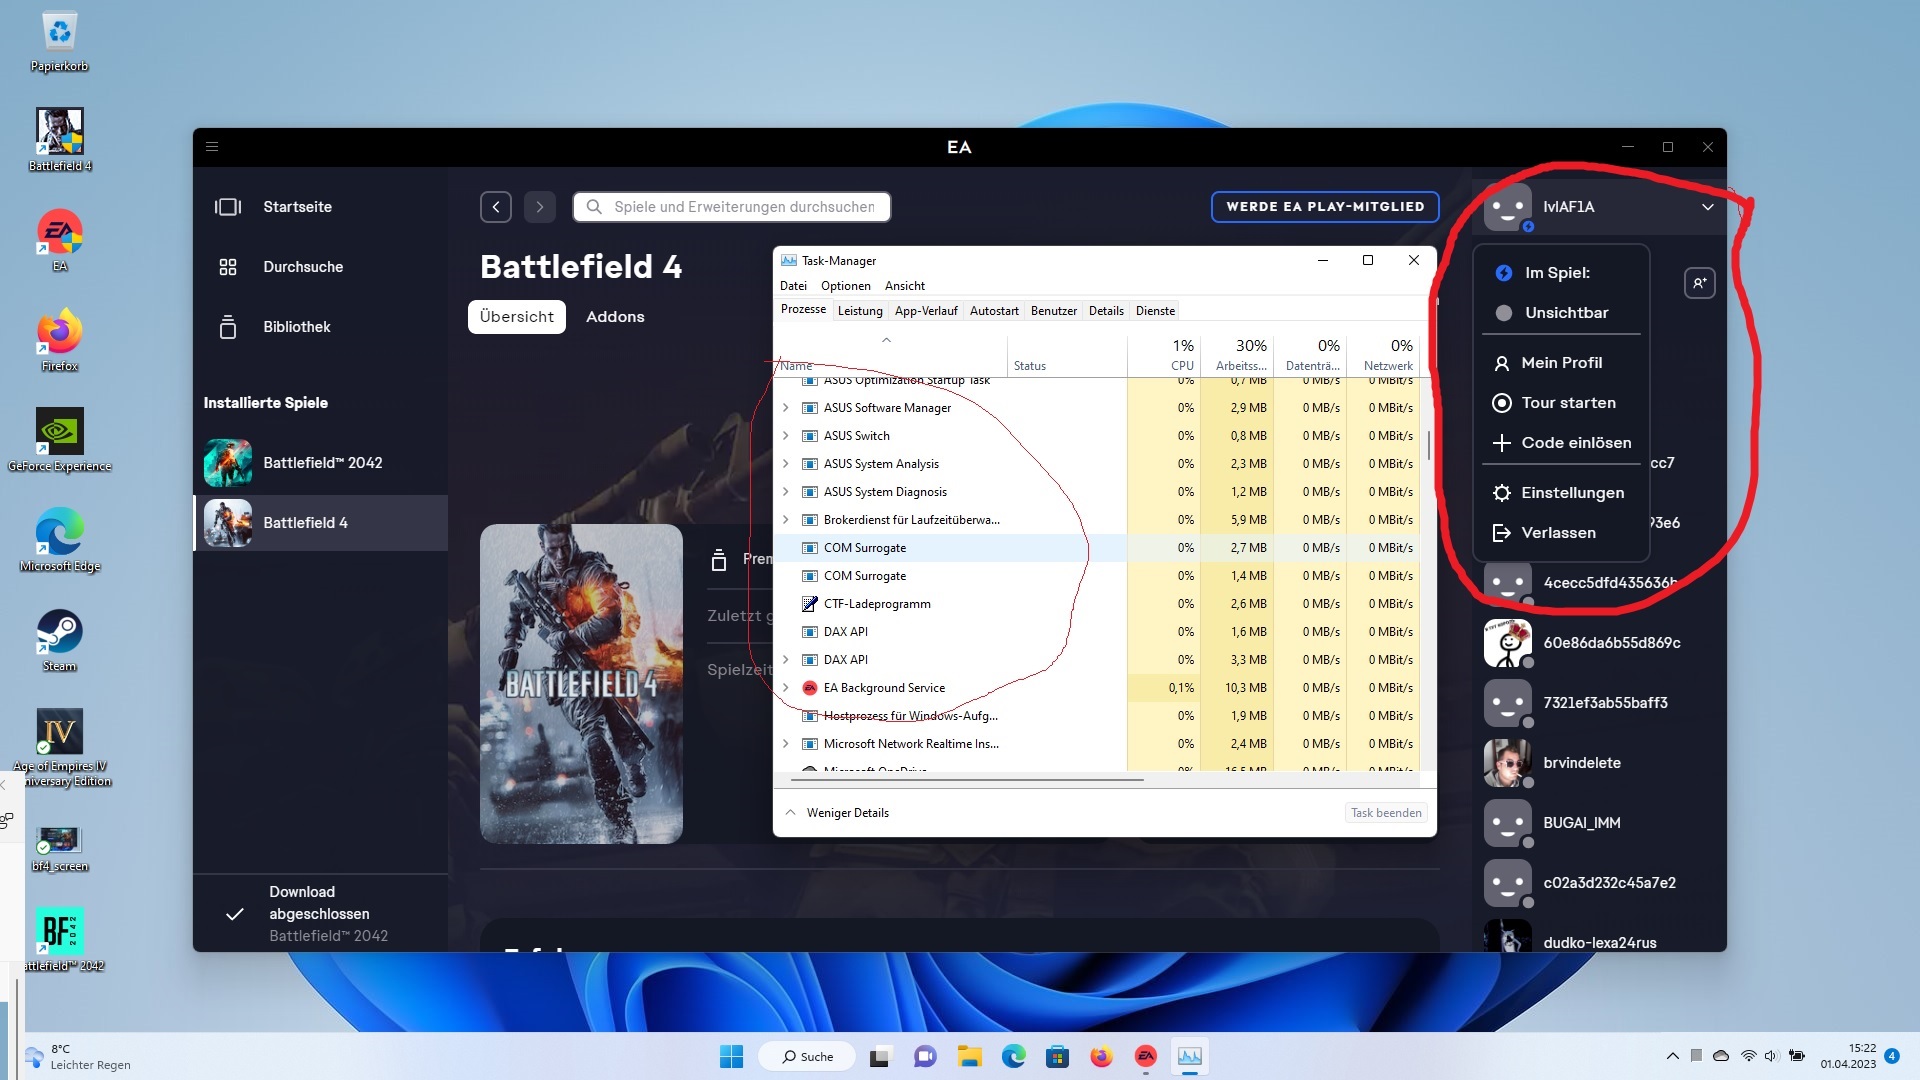Select friend 7321ef3ab55baff3
This screenshot has width=1920, height=1080.
[x=1600, y=703]
